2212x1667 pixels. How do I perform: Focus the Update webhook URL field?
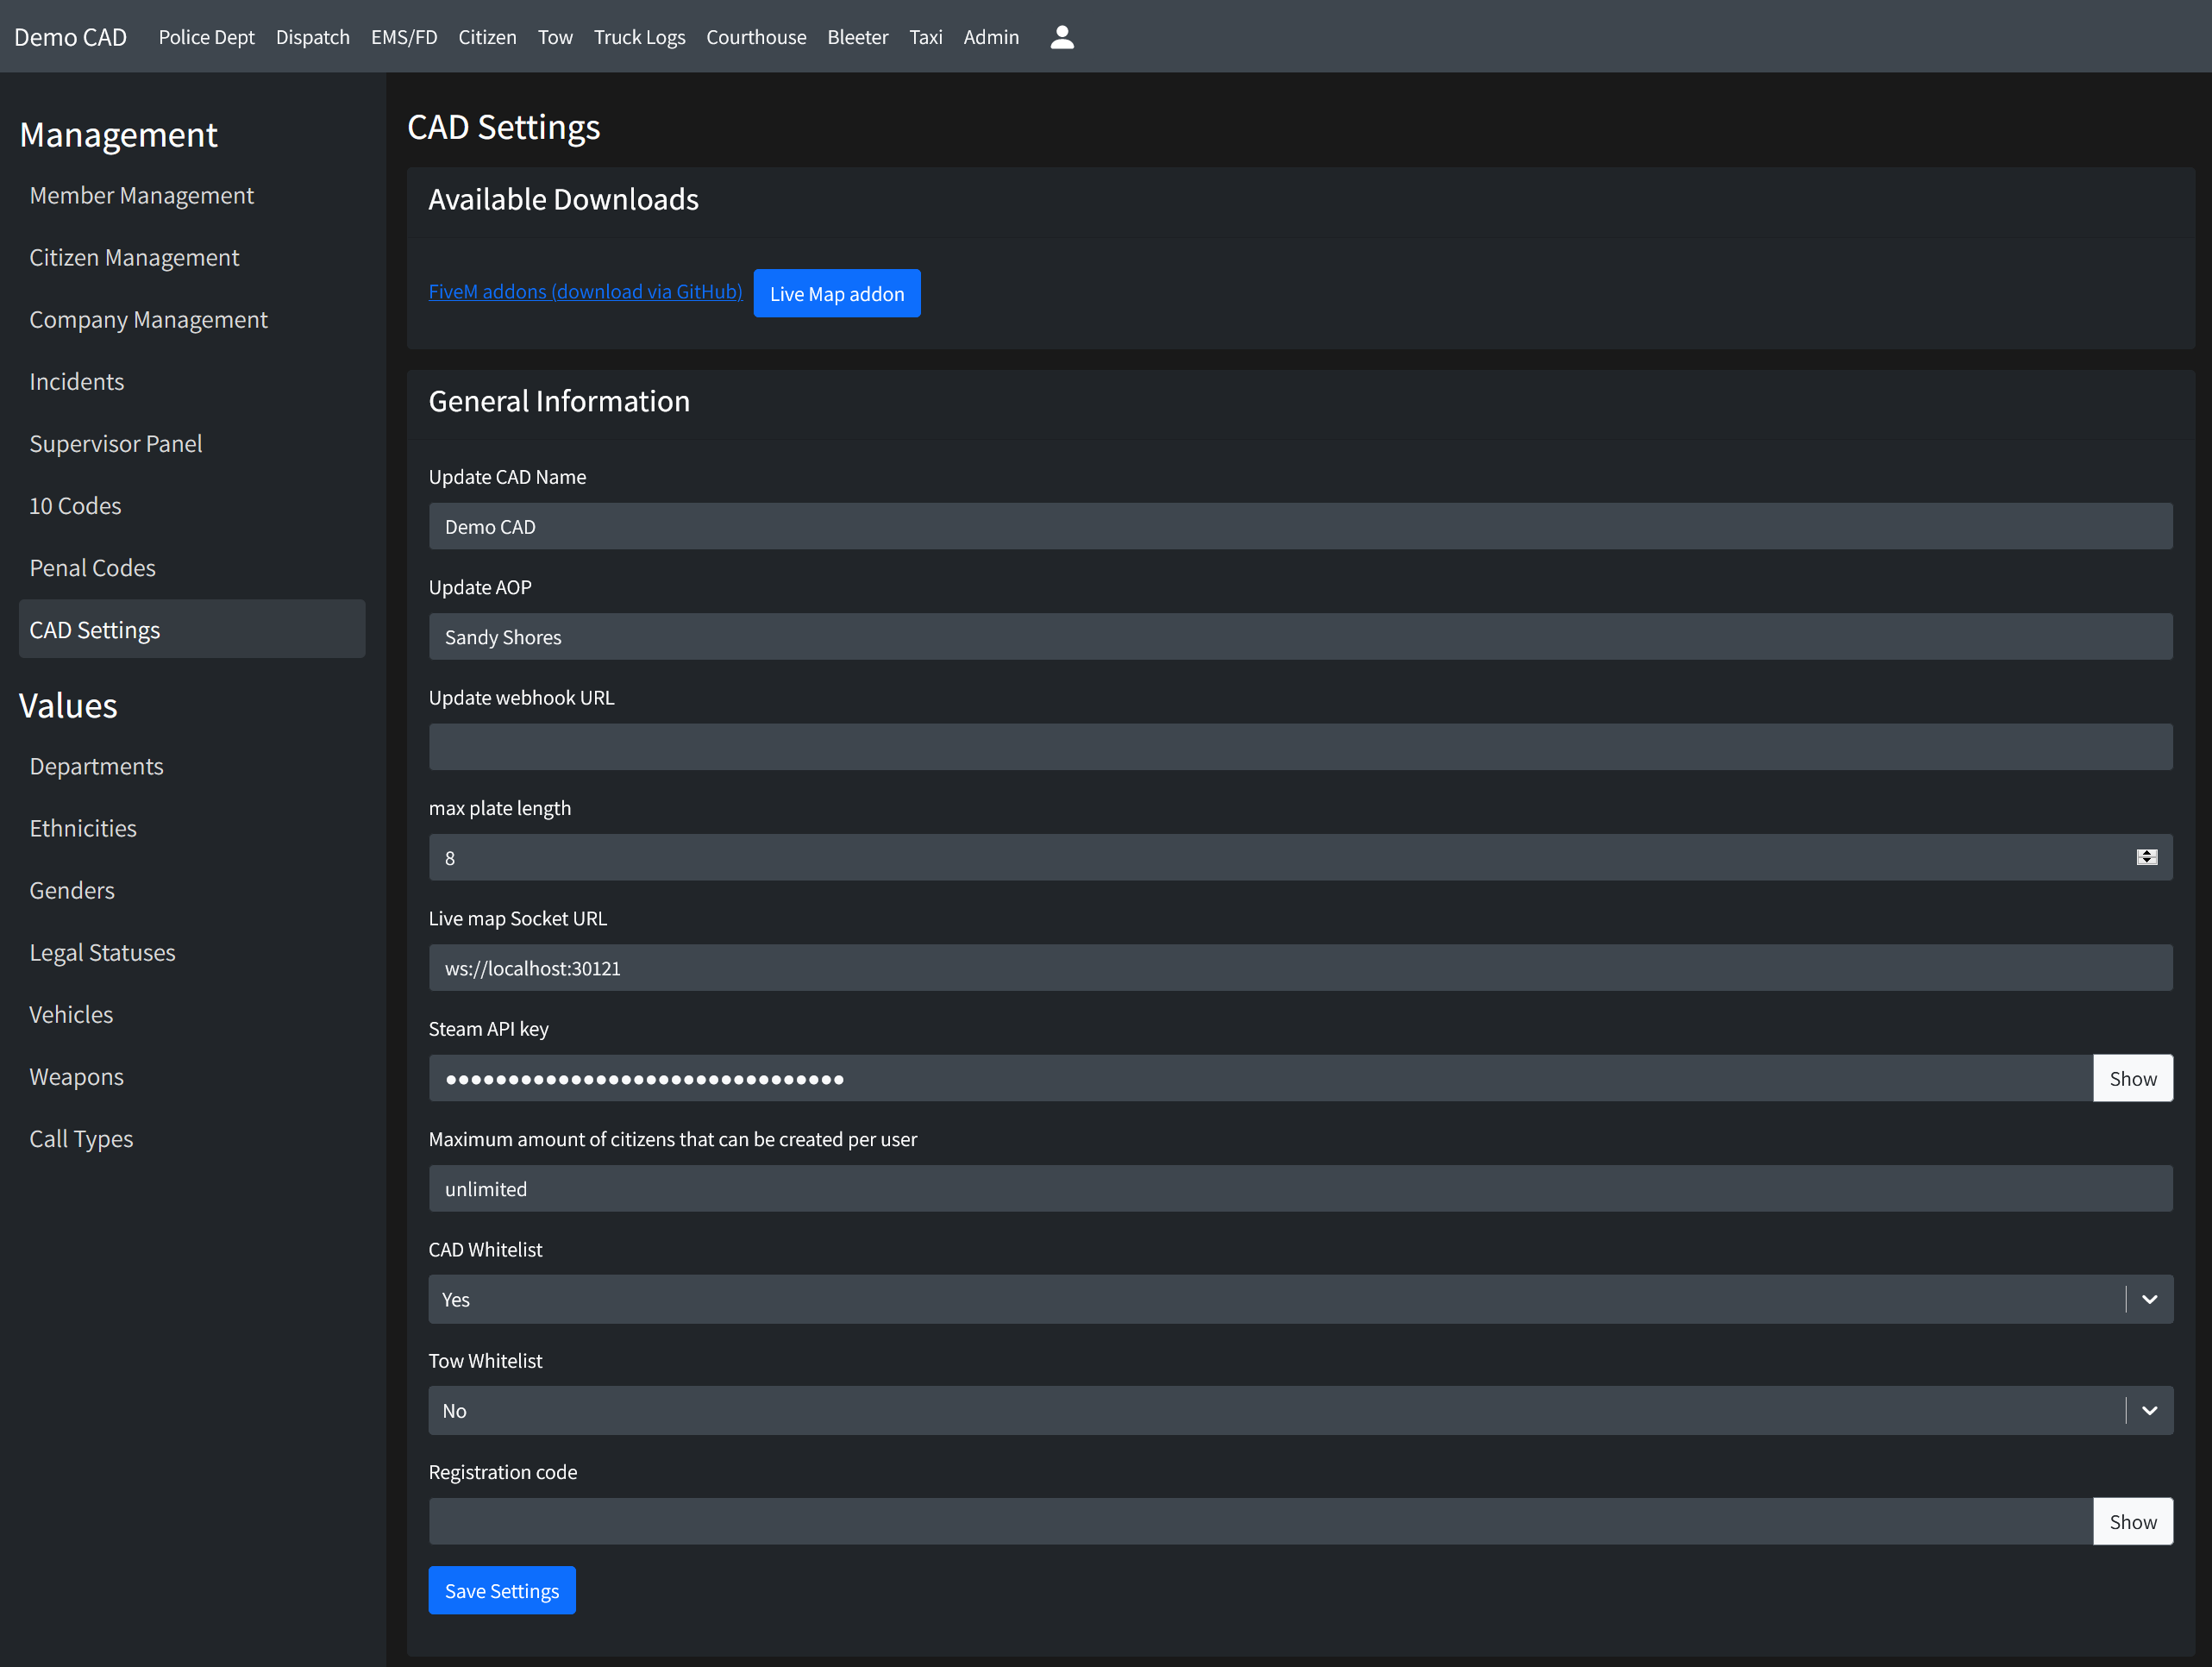1299,747
